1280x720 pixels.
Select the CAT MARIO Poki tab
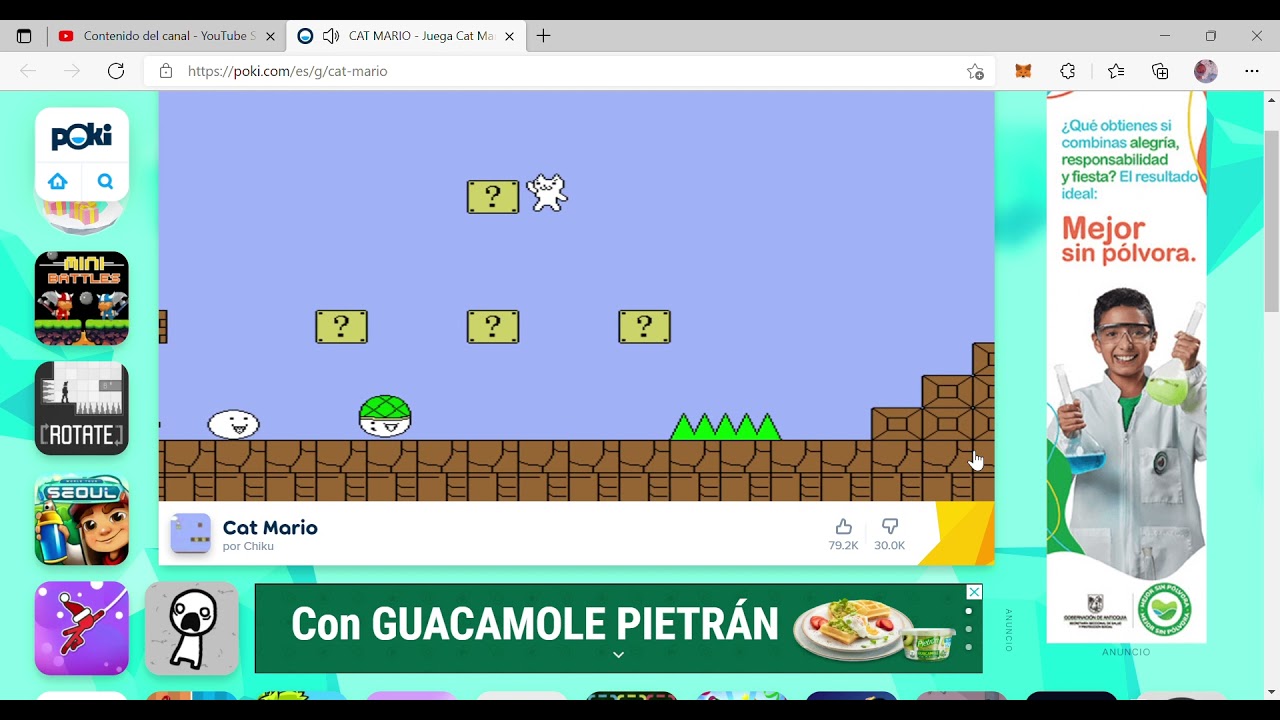(x=407, y=36)
